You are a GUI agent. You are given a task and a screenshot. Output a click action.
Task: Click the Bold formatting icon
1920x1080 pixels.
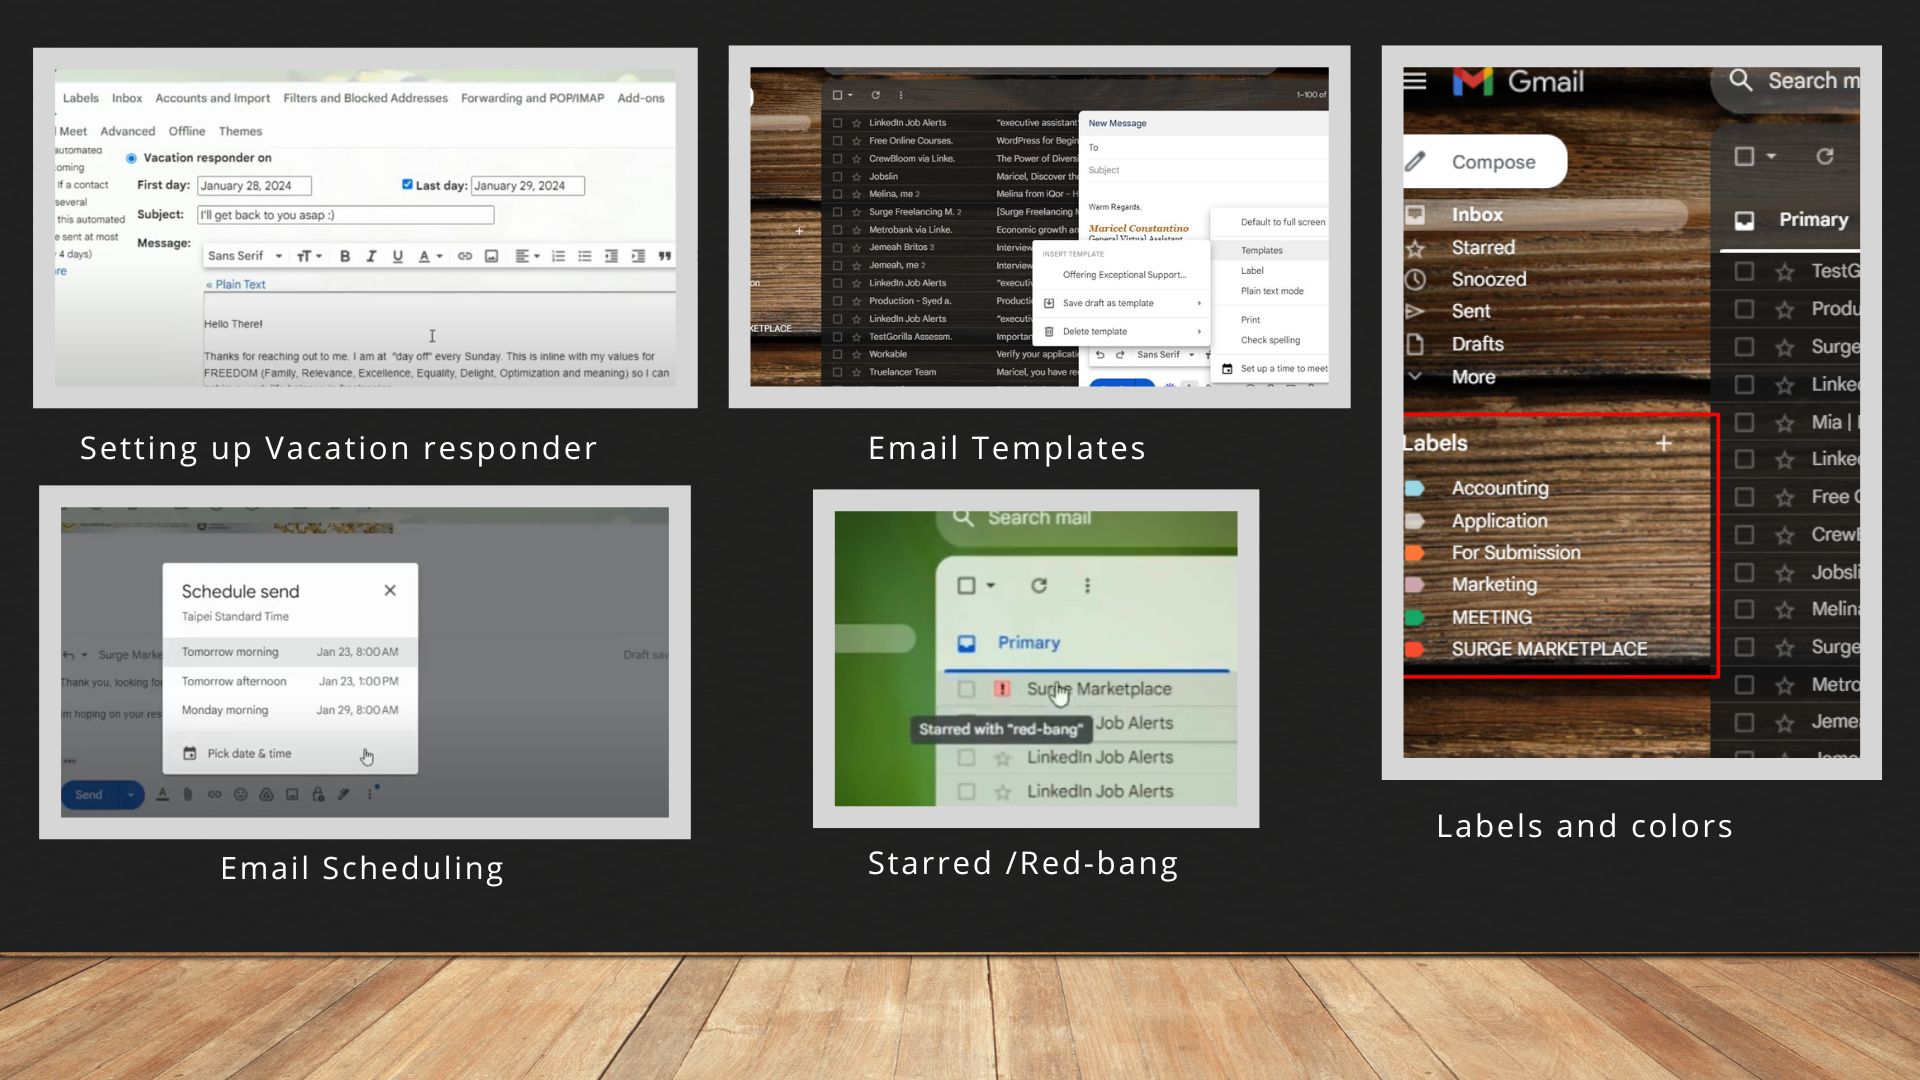[x=345, y=256]
